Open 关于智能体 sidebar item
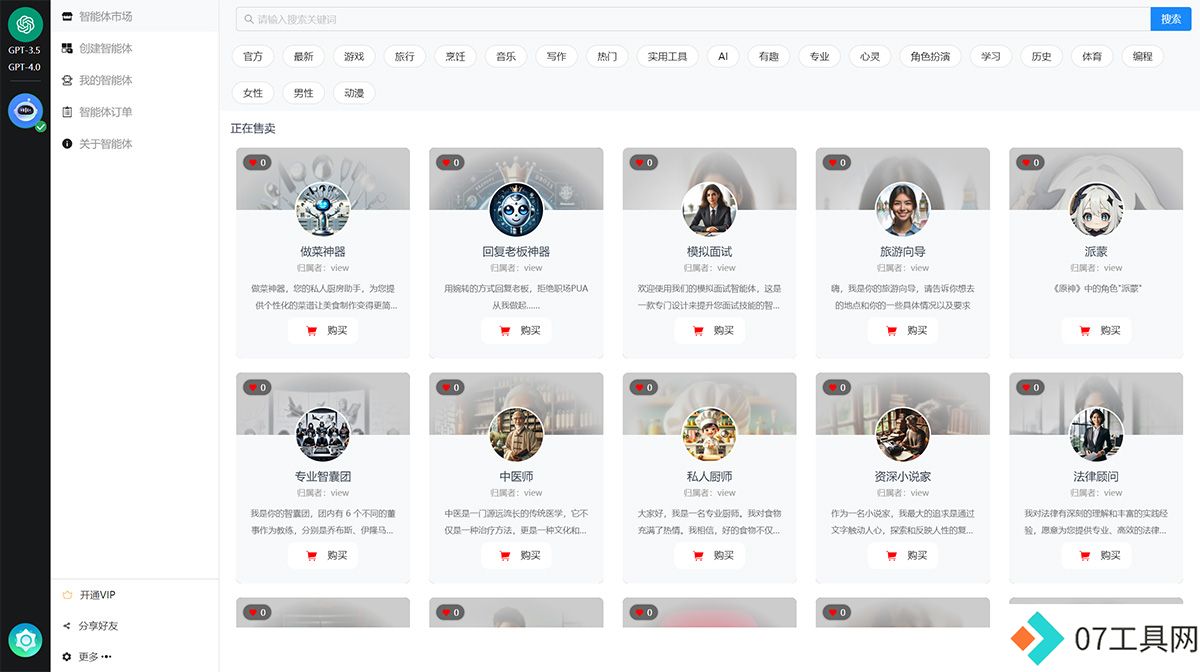The image size is (1200, 672). (134, 144)
